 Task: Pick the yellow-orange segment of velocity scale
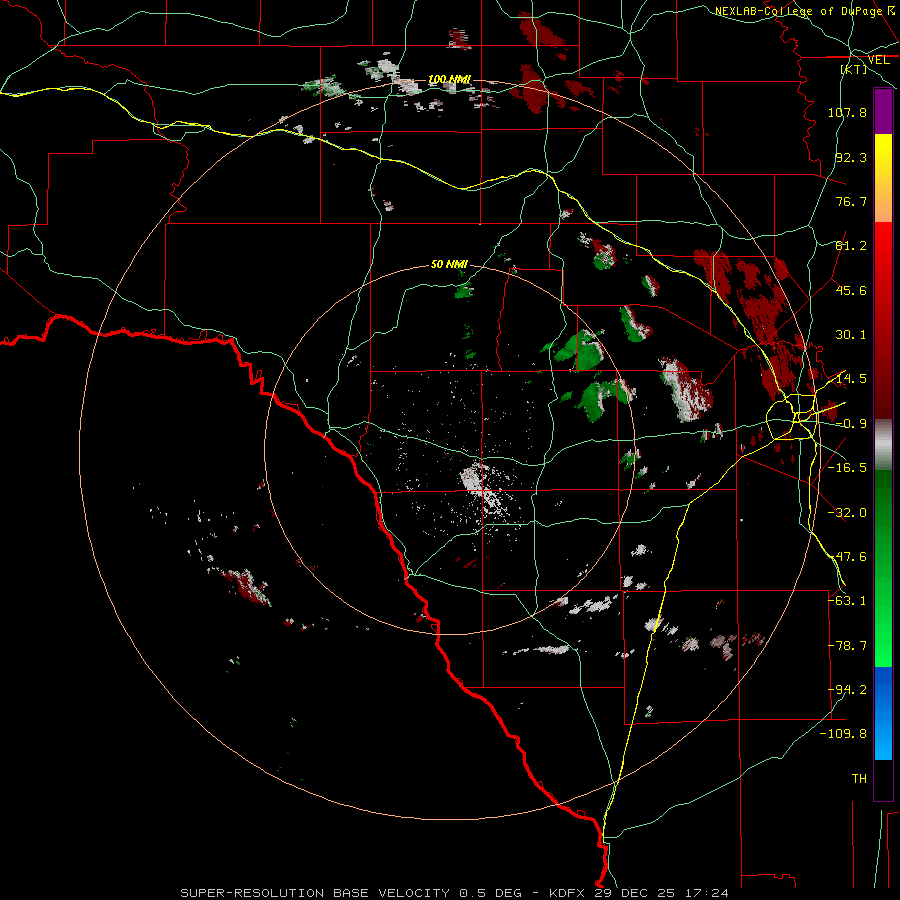(883, 178)
